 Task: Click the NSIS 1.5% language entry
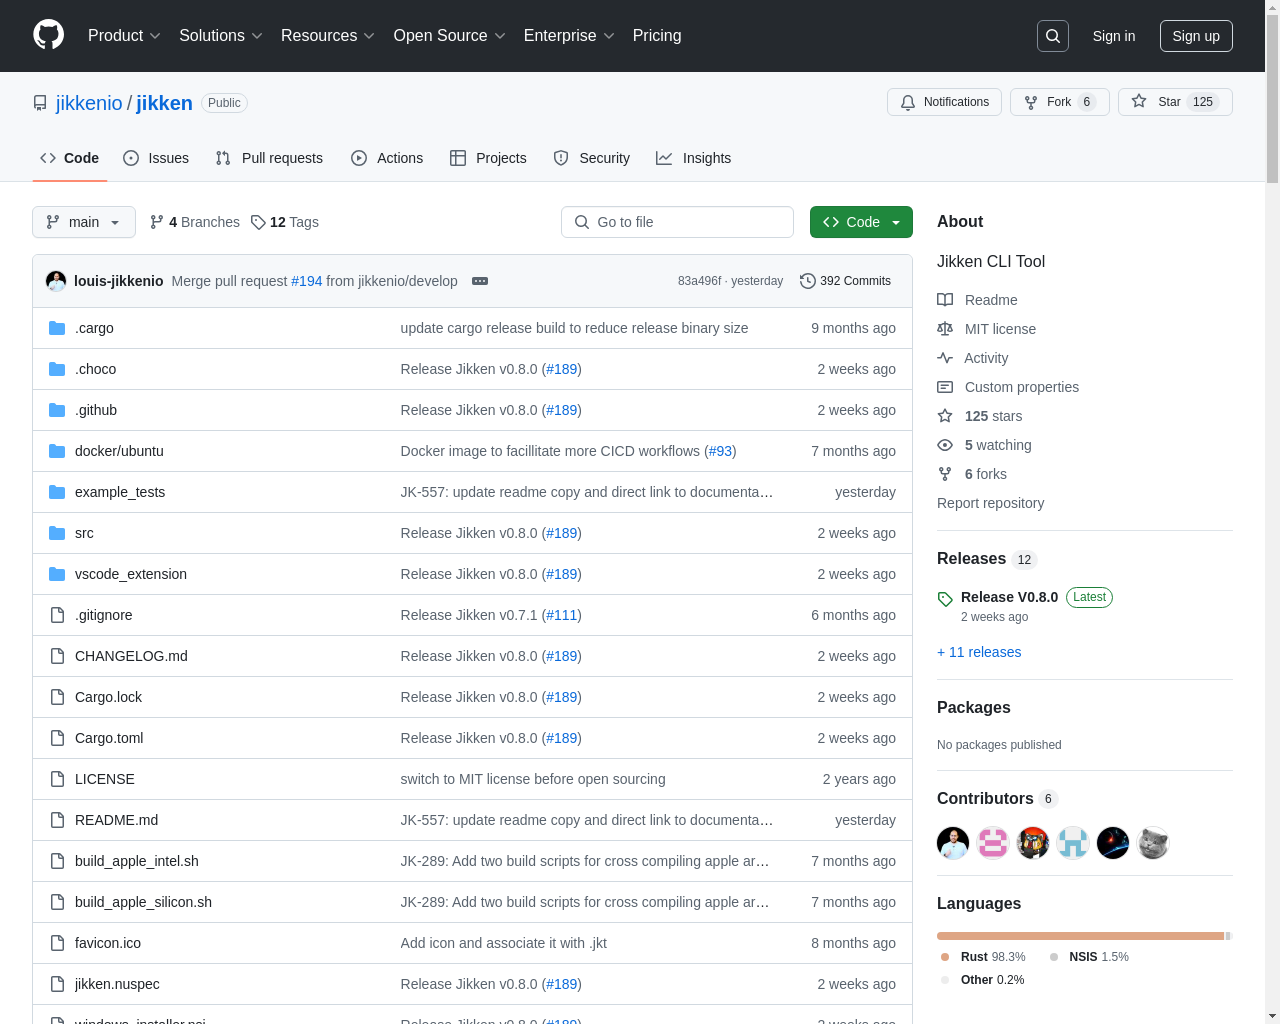(1089, 957)
